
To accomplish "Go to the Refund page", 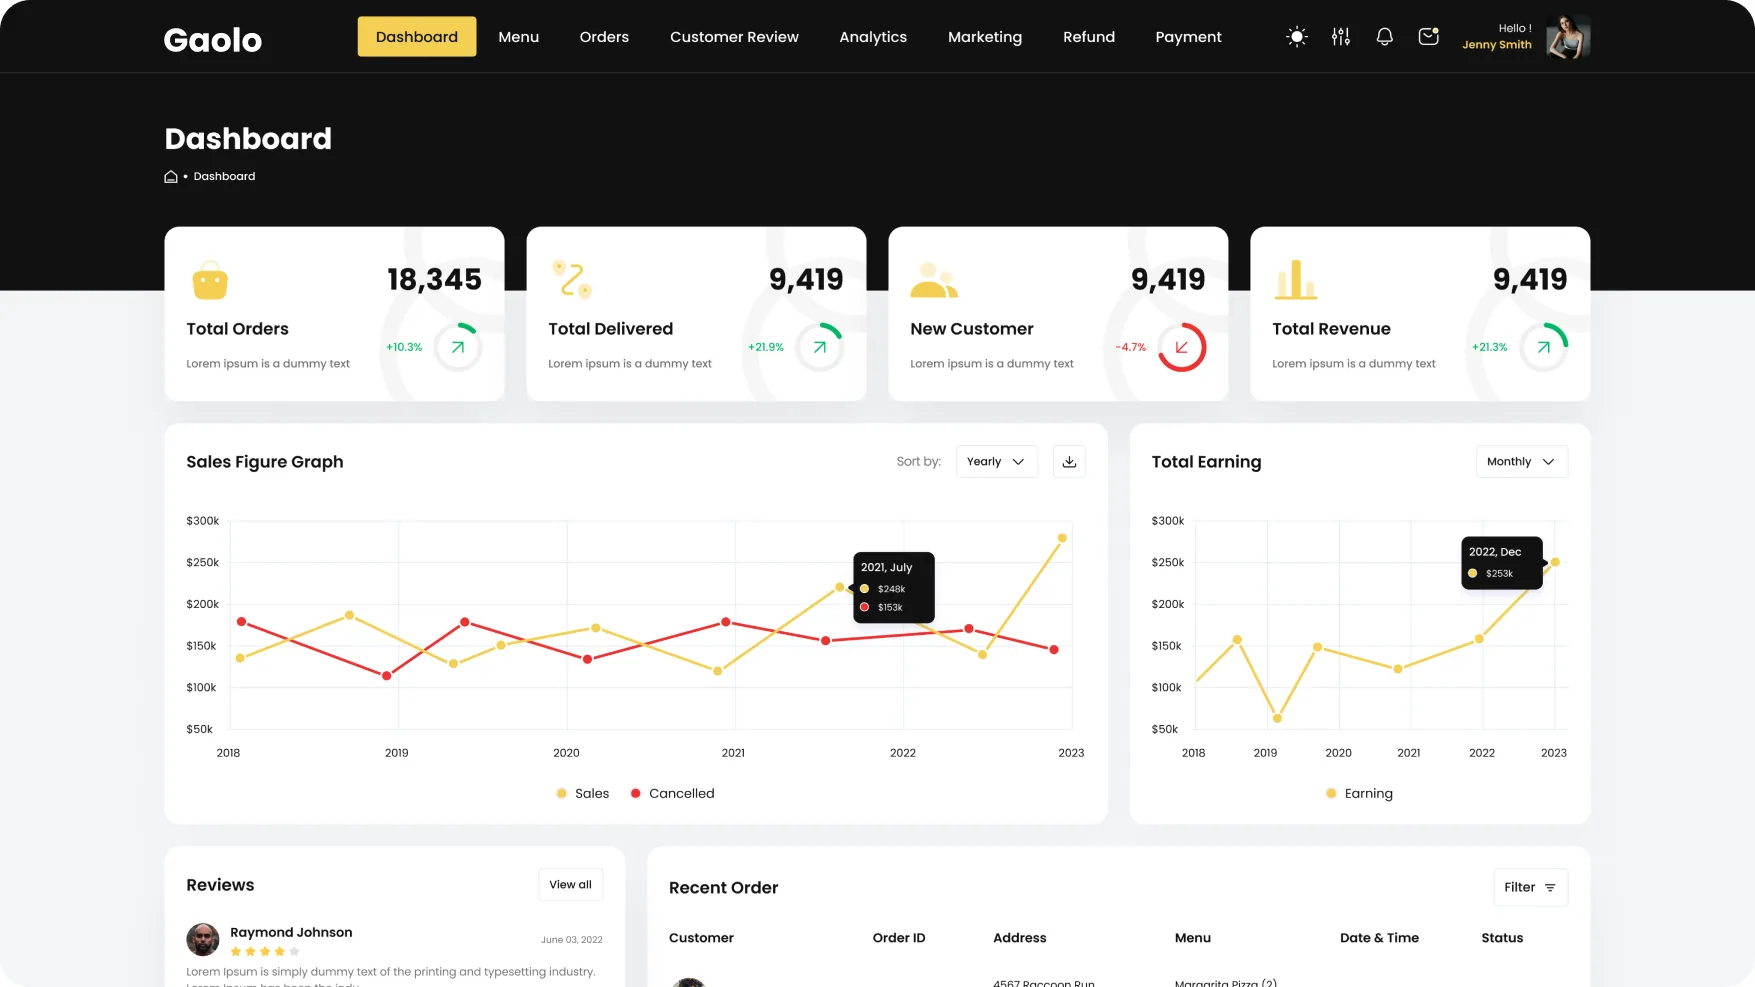I will 1089,37.
